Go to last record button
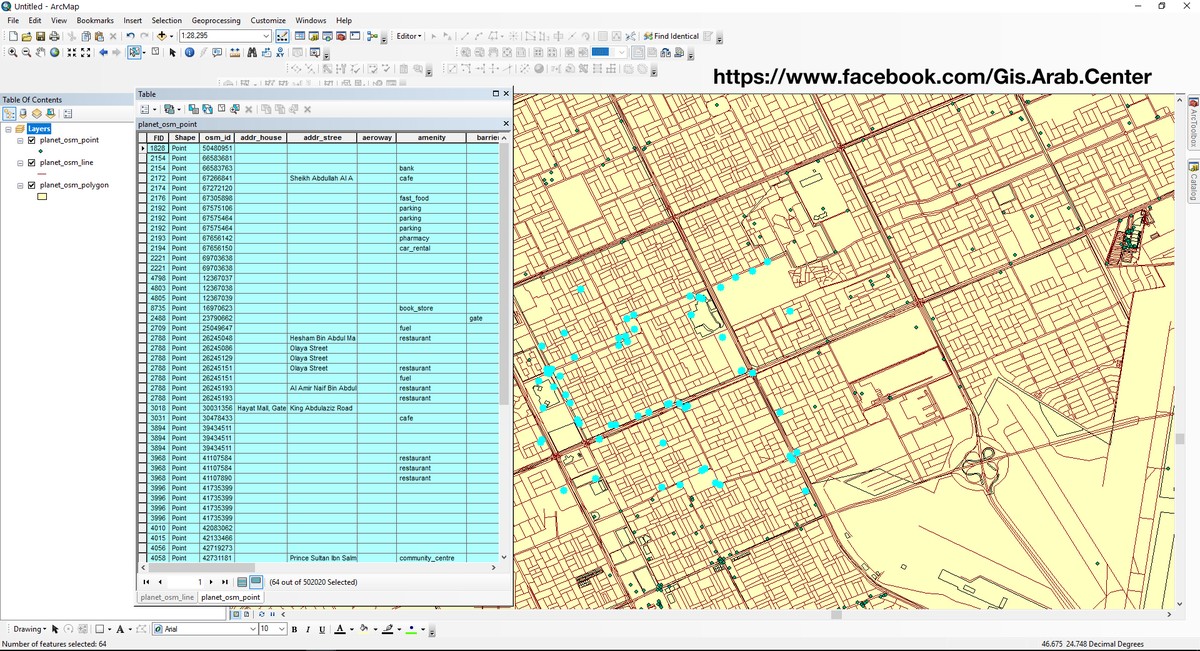This screenshot has height=651, width=1200. point(224,581)
